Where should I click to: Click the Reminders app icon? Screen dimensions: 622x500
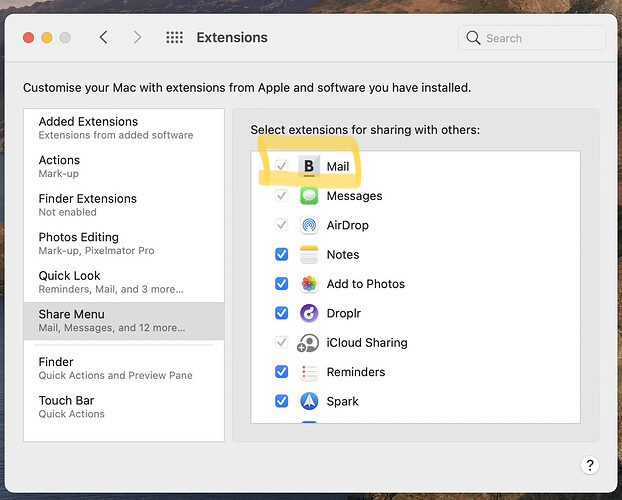[x=309, y=372]
